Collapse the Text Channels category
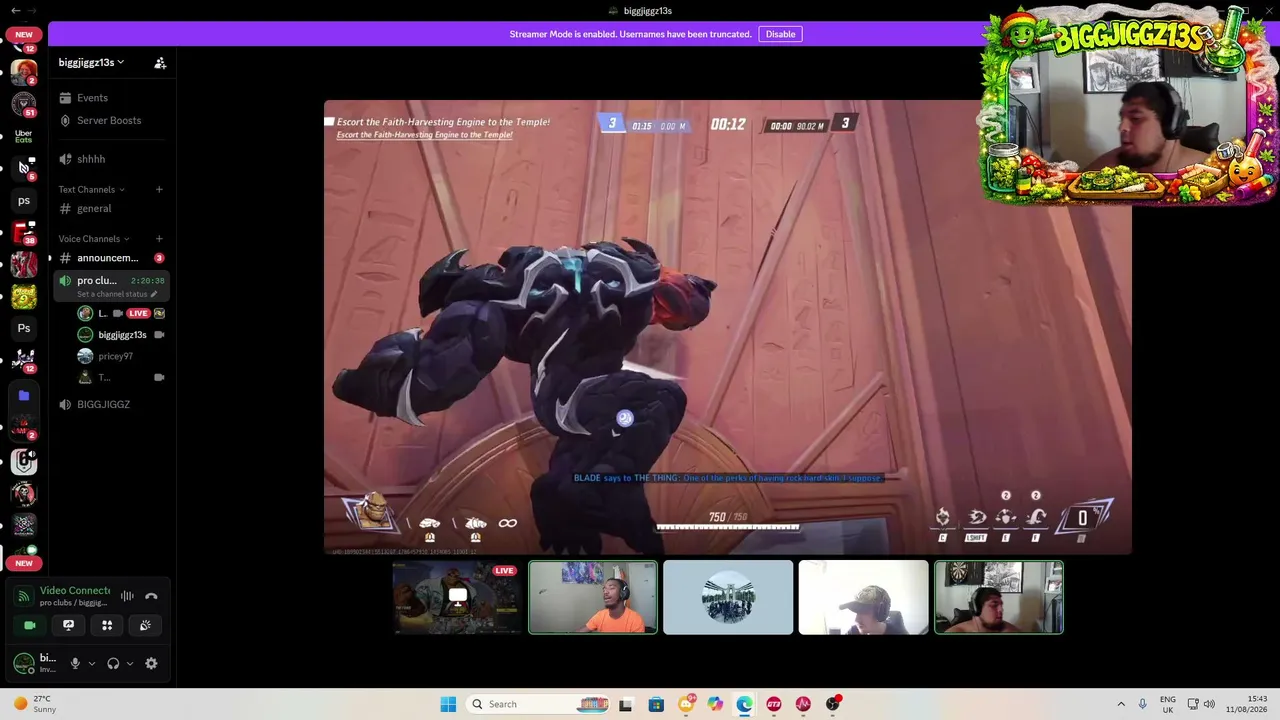Screen dimensions: 1280x720 (92, 189)
